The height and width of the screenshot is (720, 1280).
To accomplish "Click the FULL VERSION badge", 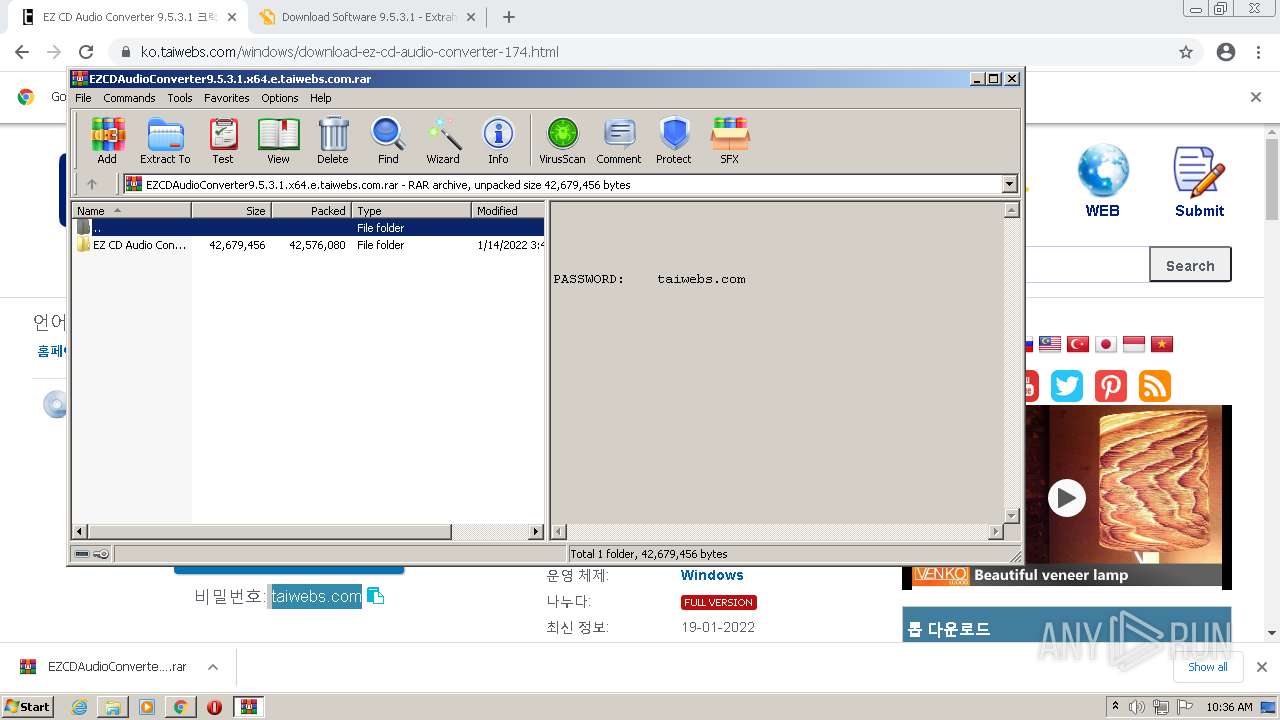I will tap(719, 602).
